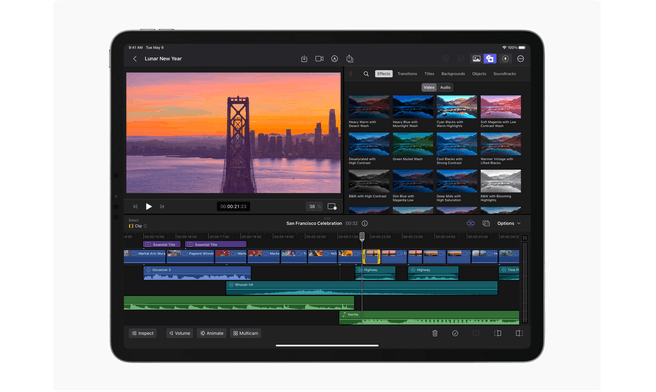Choose the Heavy Warm with Desert Wash effect
Viewport: 656px width, 392px height.
tap(369, 111)
